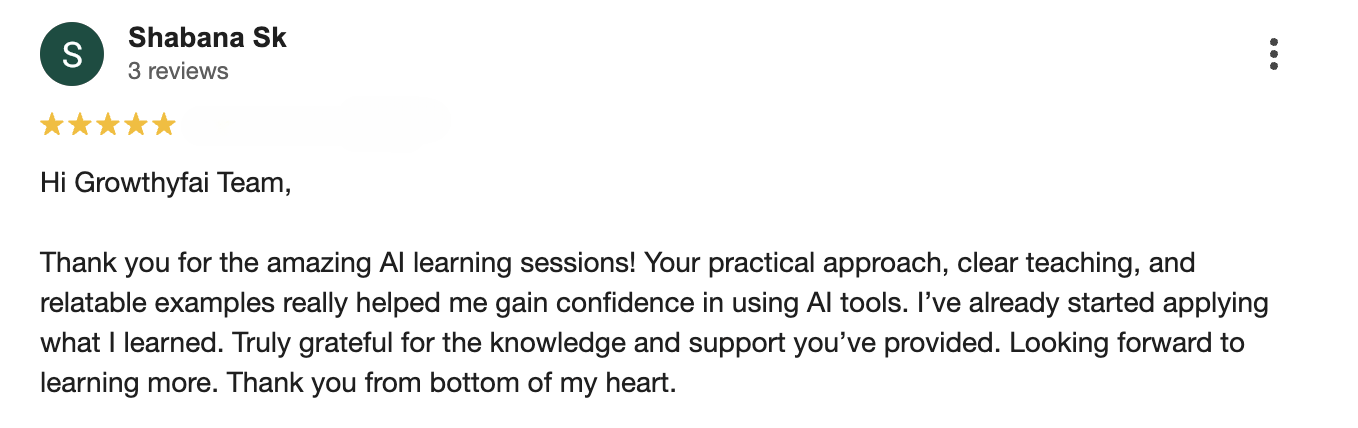Image resolution: width=1358 pixels, height=428 pixels.
Task: Click the greeting "Hi Growthyfai Team,"
Action: click(166, 184)
